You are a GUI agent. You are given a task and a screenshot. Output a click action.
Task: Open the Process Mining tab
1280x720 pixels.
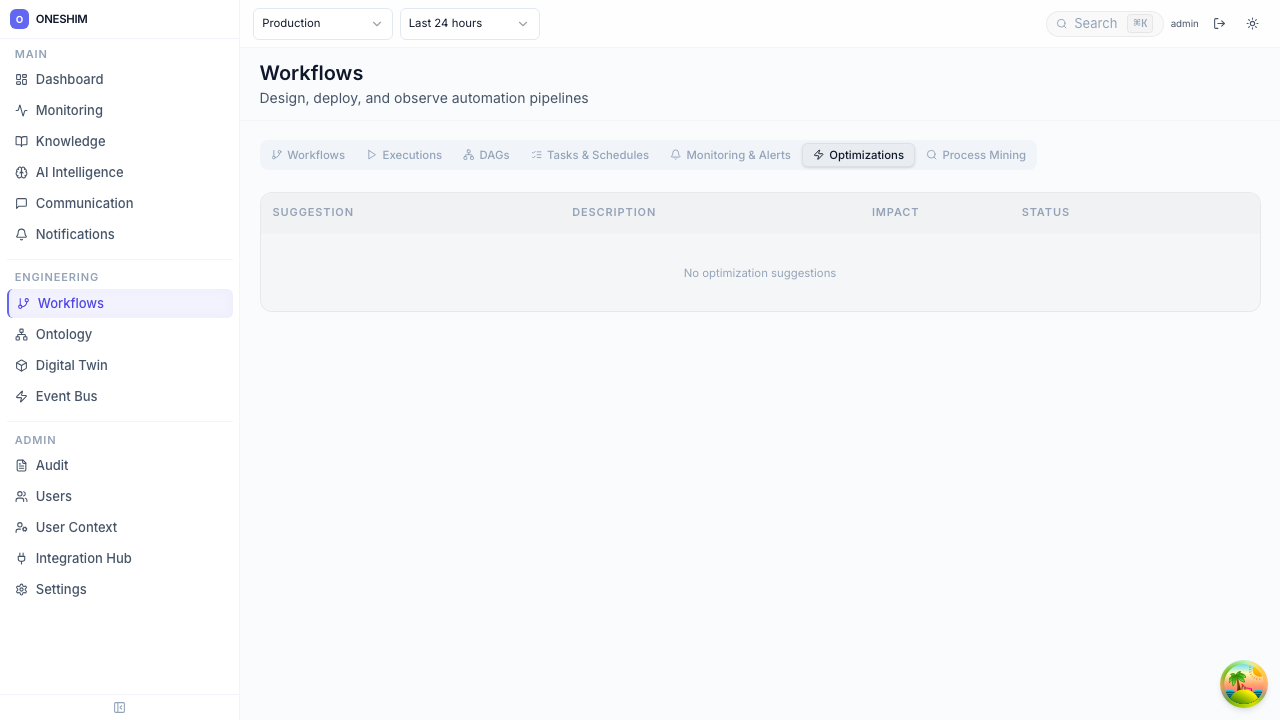tap(976, 155)
